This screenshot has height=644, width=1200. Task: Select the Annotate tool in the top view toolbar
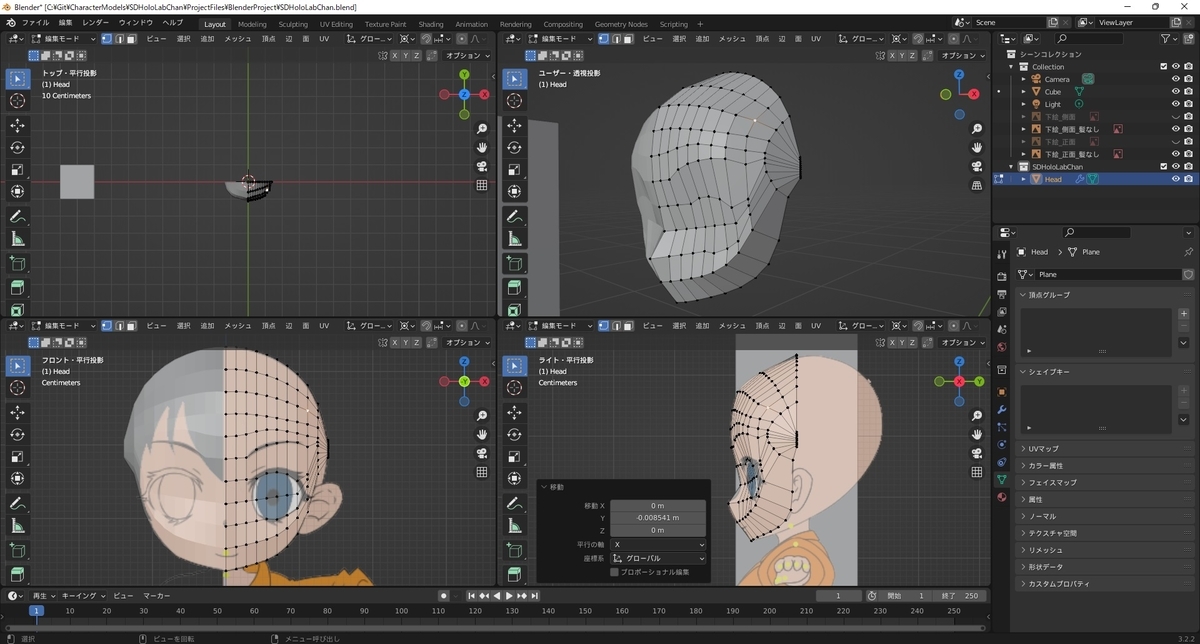tap(18, 216)
